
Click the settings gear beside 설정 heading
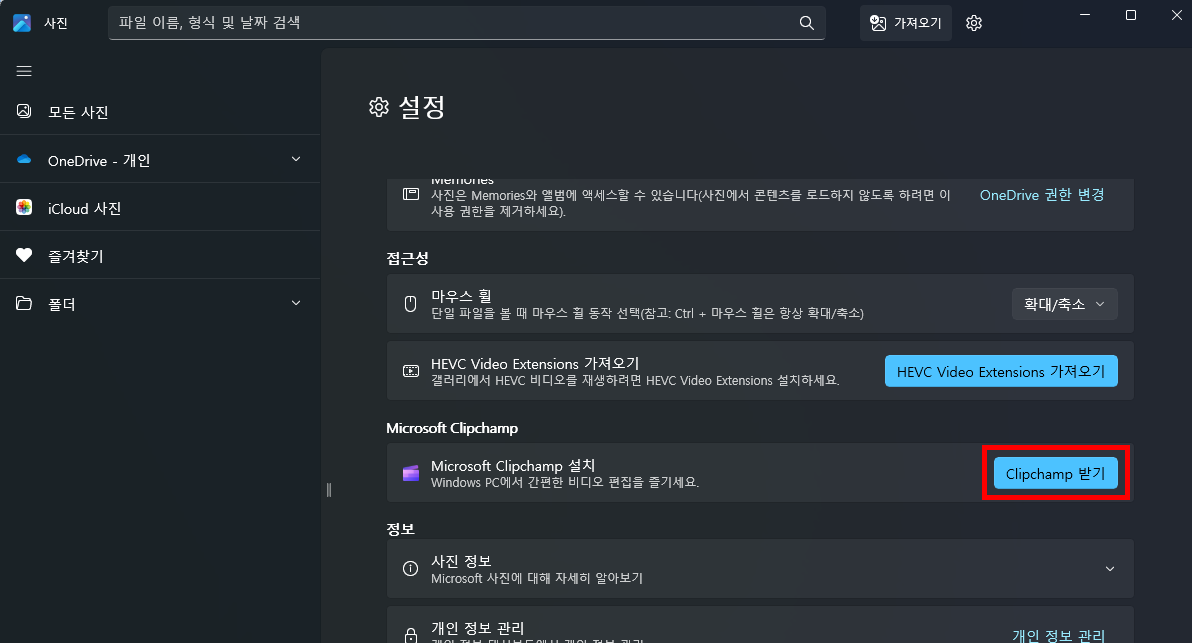(x=379, y=107)
